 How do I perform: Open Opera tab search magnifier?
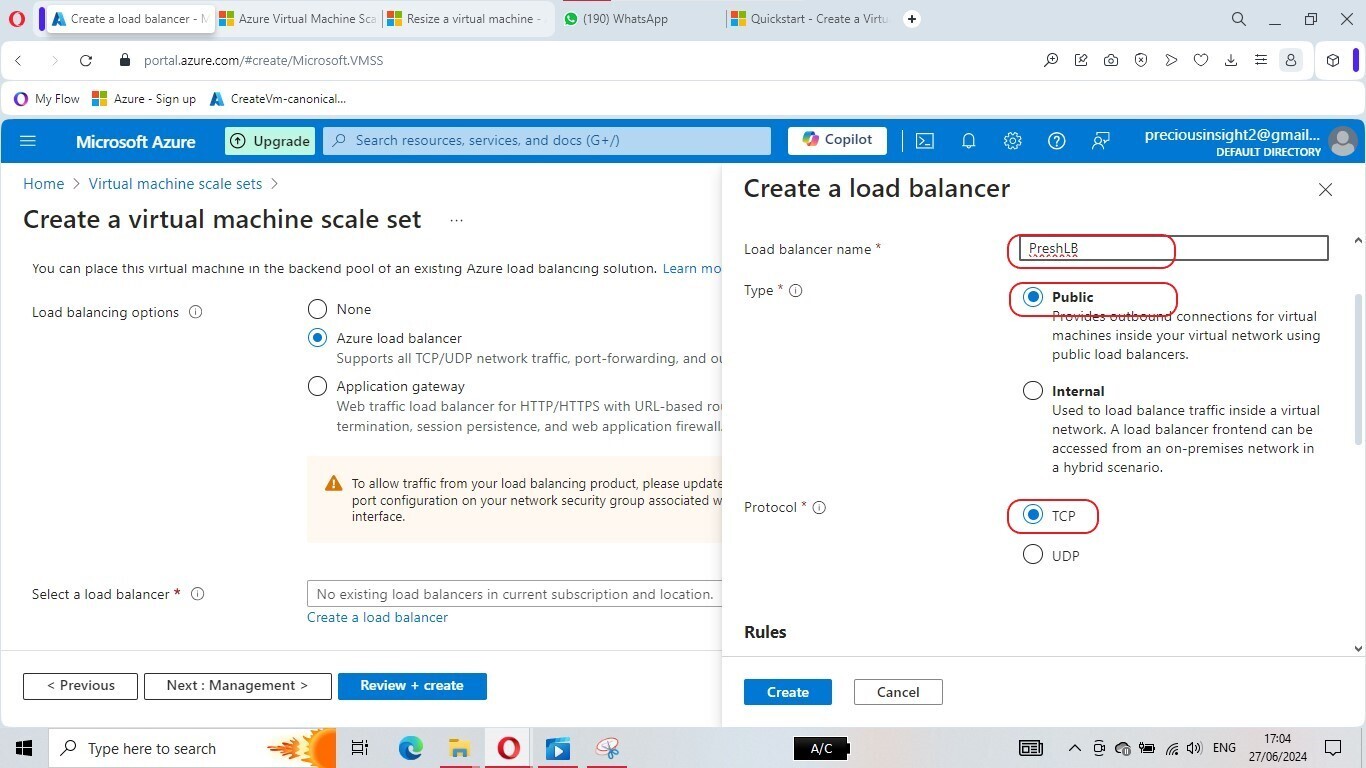(1238, 19)
